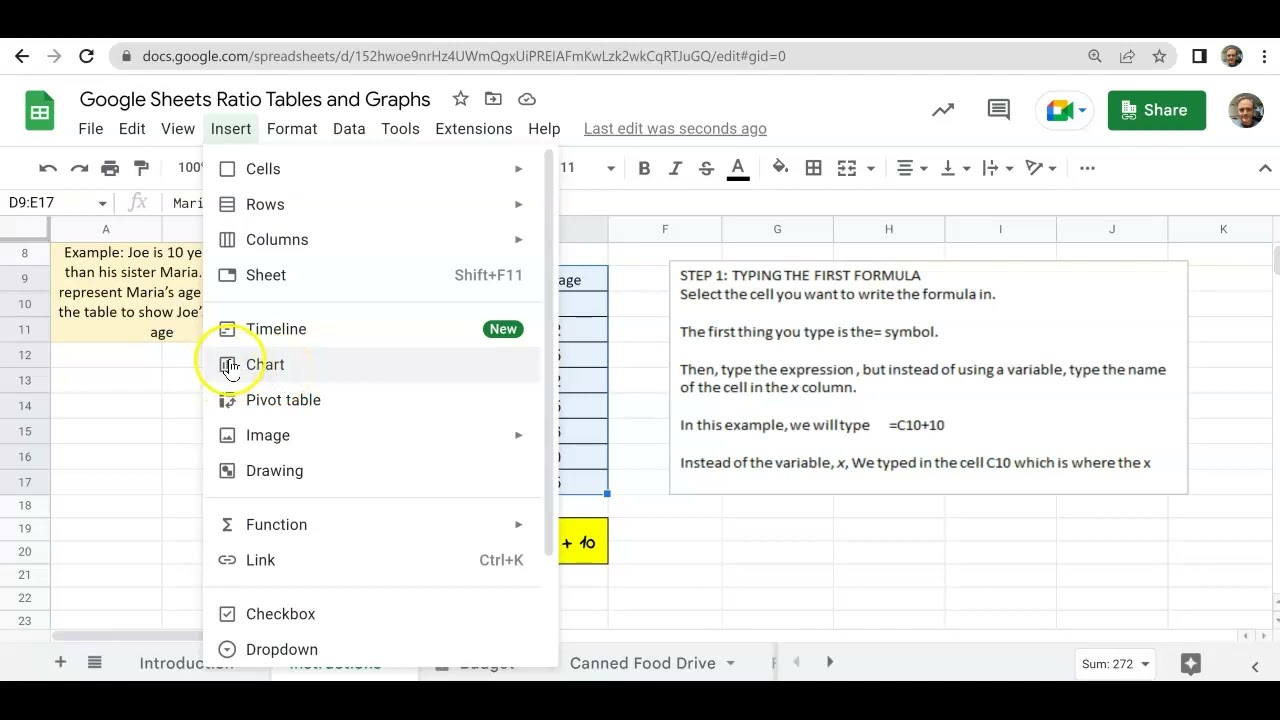Open the fill color picker
This screenshot has height=720, width=1280.
coord(780,168)
